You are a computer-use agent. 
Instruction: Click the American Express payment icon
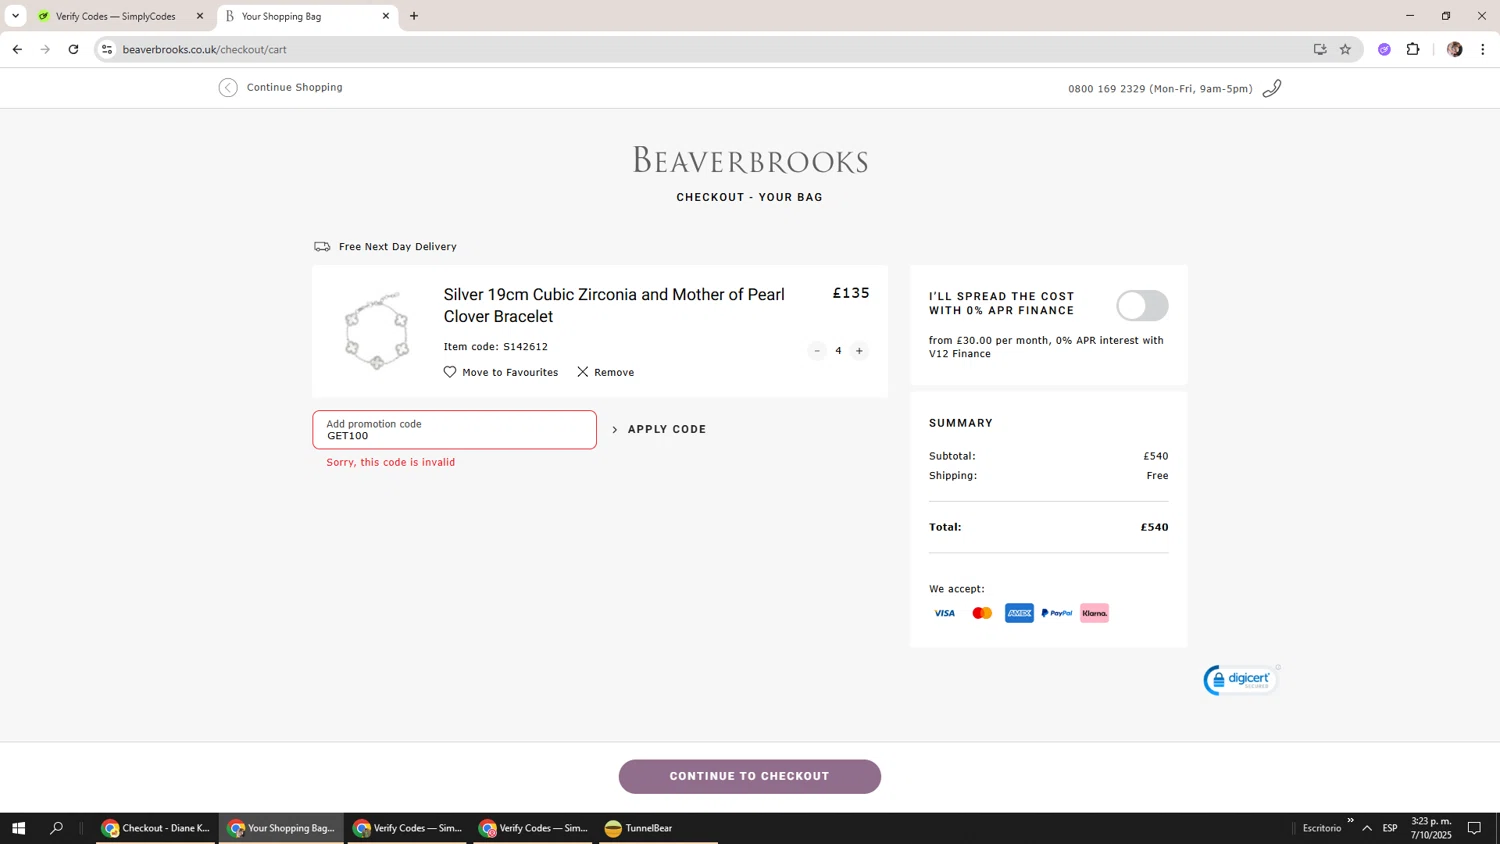coord(1019,613)
